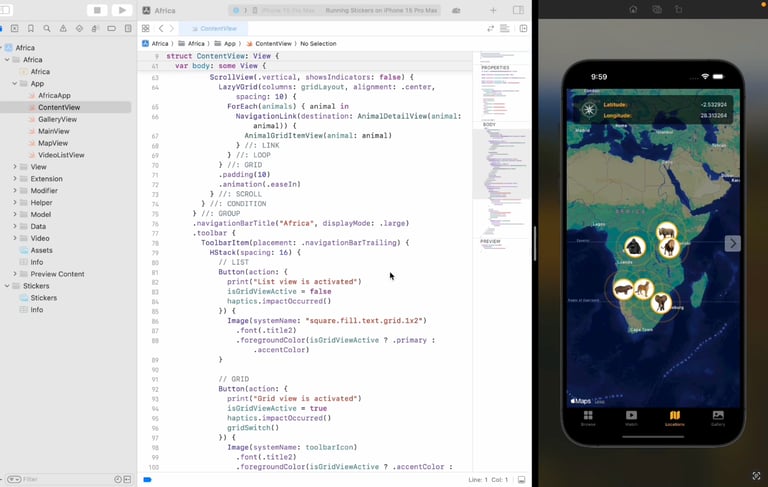Toggle source-control status filter icon

pos(127,479)
